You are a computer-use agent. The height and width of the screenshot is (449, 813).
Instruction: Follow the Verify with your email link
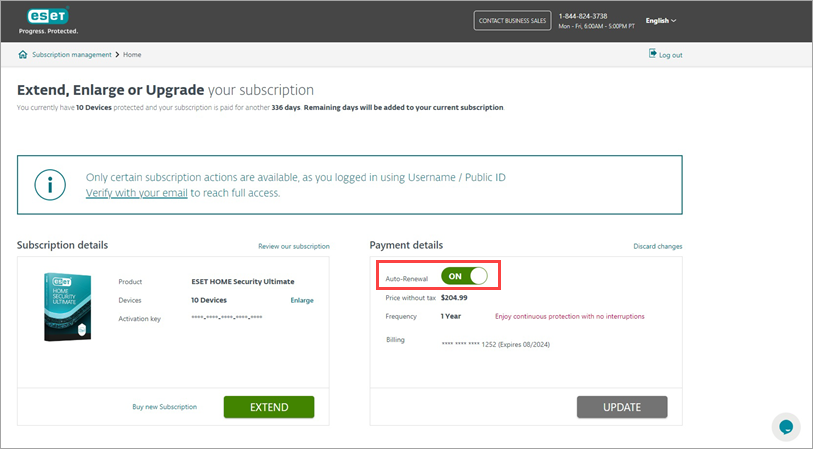tap(136, 193)
